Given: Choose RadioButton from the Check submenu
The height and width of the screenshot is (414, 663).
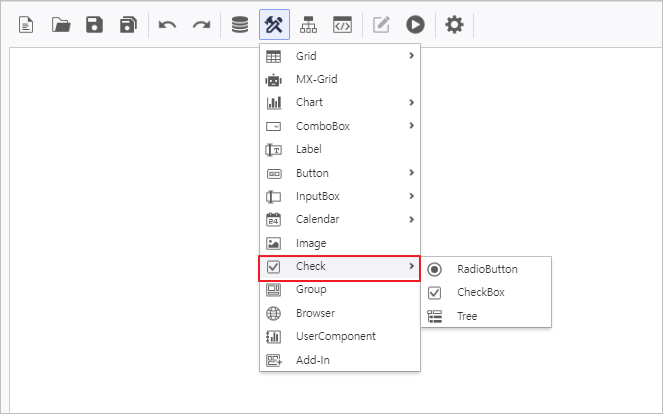Looking at the screenshot, I should [486, 269].
